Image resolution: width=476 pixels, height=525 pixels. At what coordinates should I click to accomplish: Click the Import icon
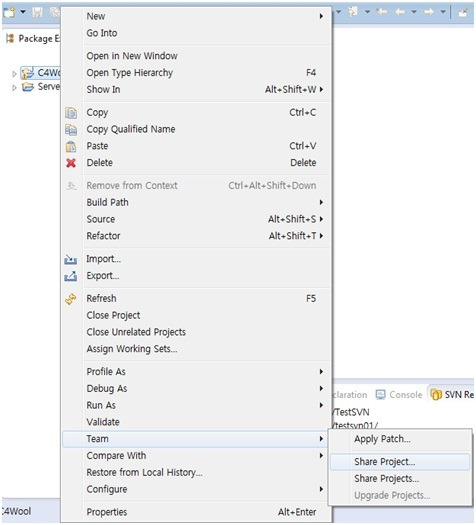tap(71, 259)
